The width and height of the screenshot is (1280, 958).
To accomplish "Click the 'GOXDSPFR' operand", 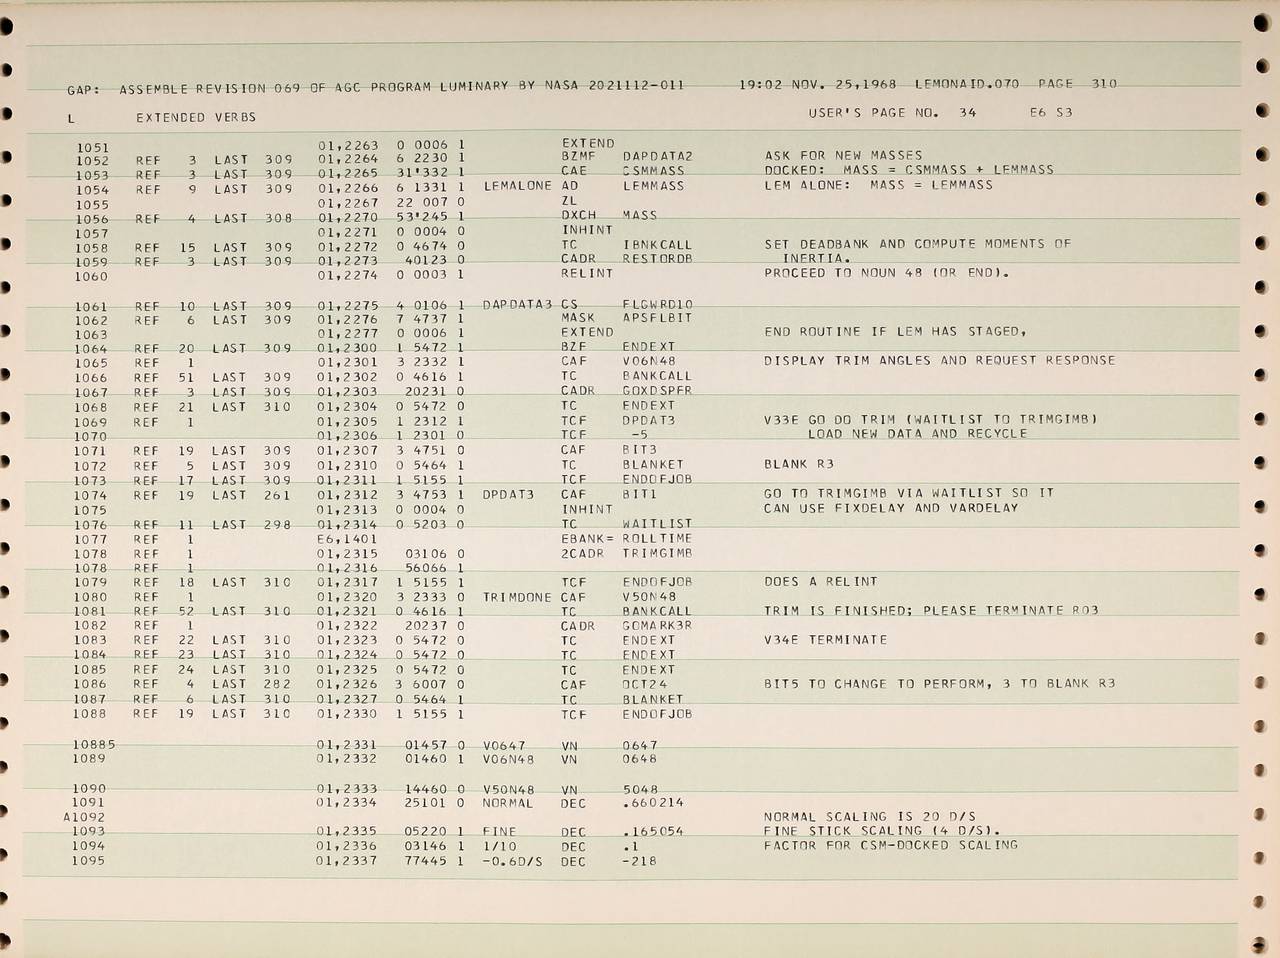I will click(x=657, y=391).
